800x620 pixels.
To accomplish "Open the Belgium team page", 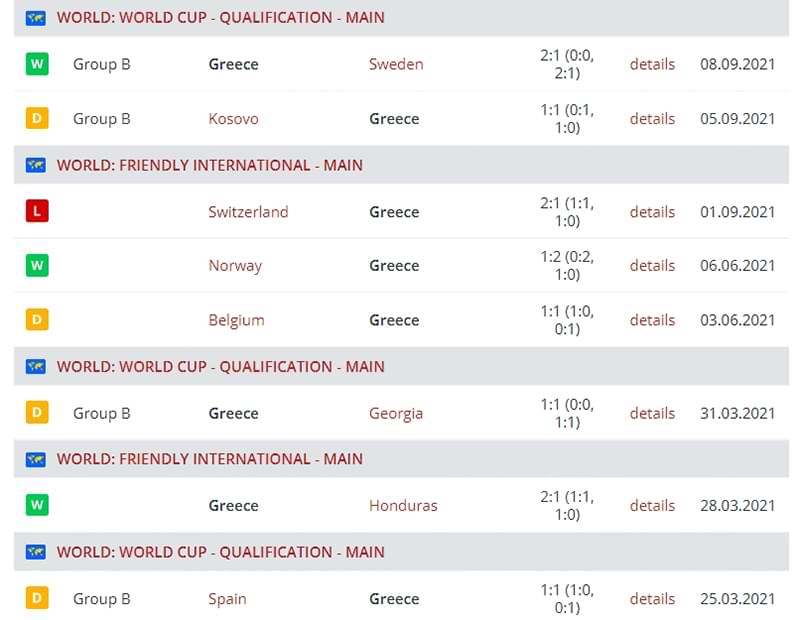I will pos(236,320).
